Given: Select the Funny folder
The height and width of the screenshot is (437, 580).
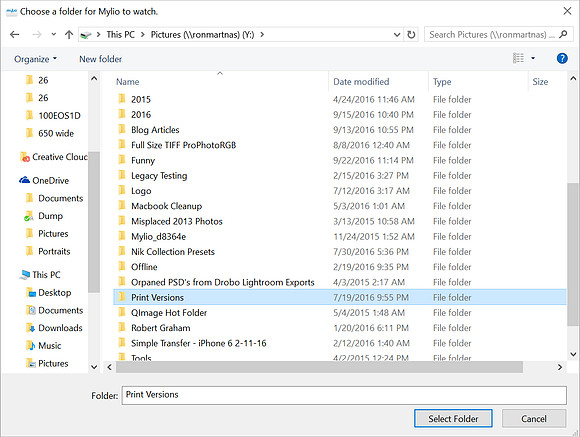Looking at the screenshot, I should (143, 161).
